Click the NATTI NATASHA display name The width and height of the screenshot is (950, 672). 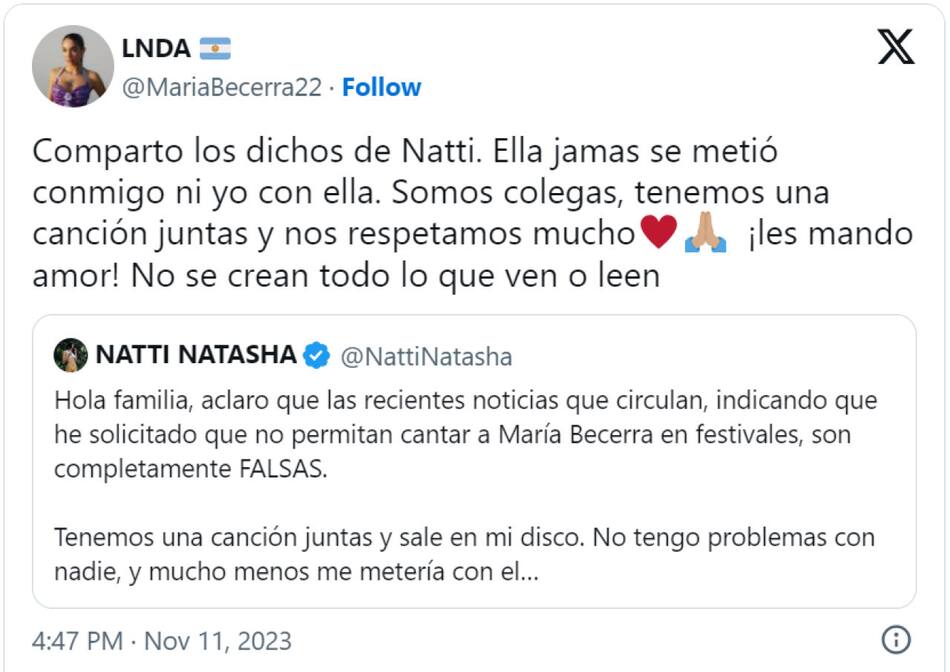196,355
